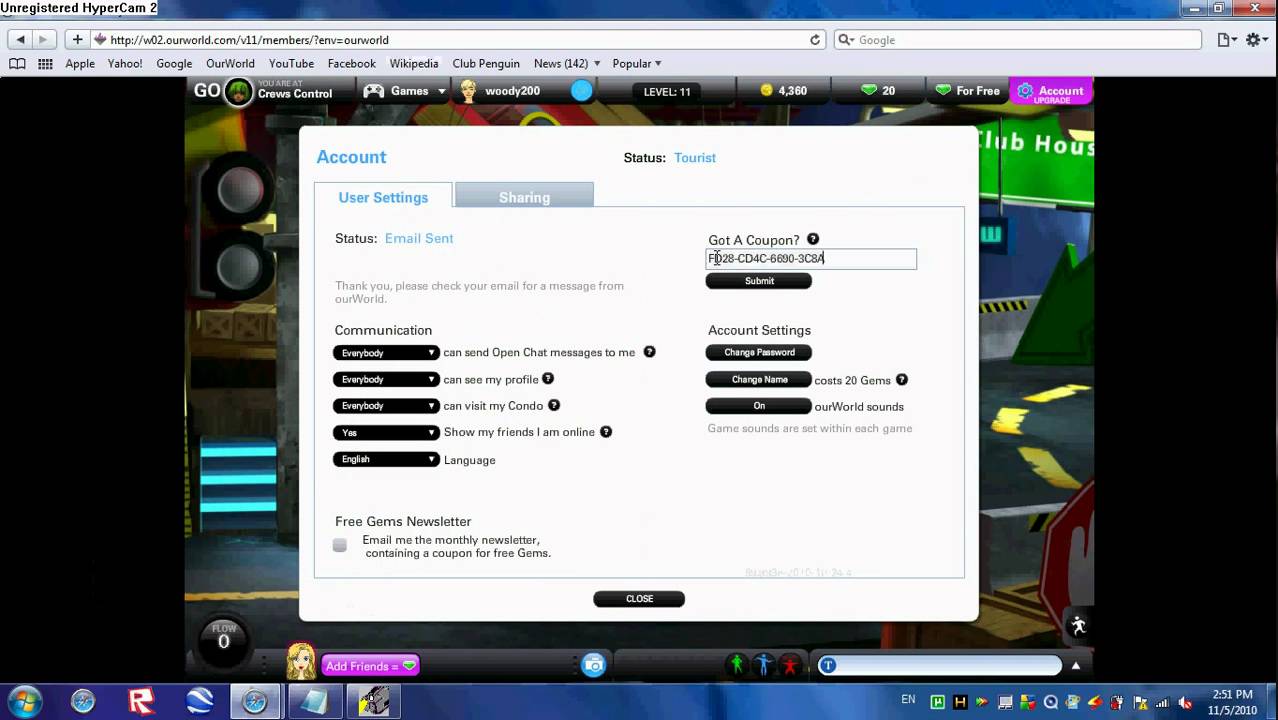Open the Show friends online Yes dropdown
Screen dimensions: 1278x720
[386, 433]
